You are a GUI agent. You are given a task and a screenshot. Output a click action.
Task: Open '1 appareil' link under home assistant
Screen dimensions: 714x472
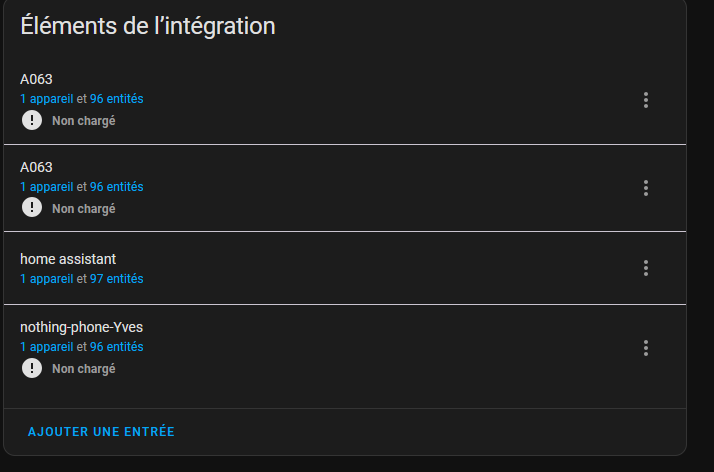[x=46, y=279]
